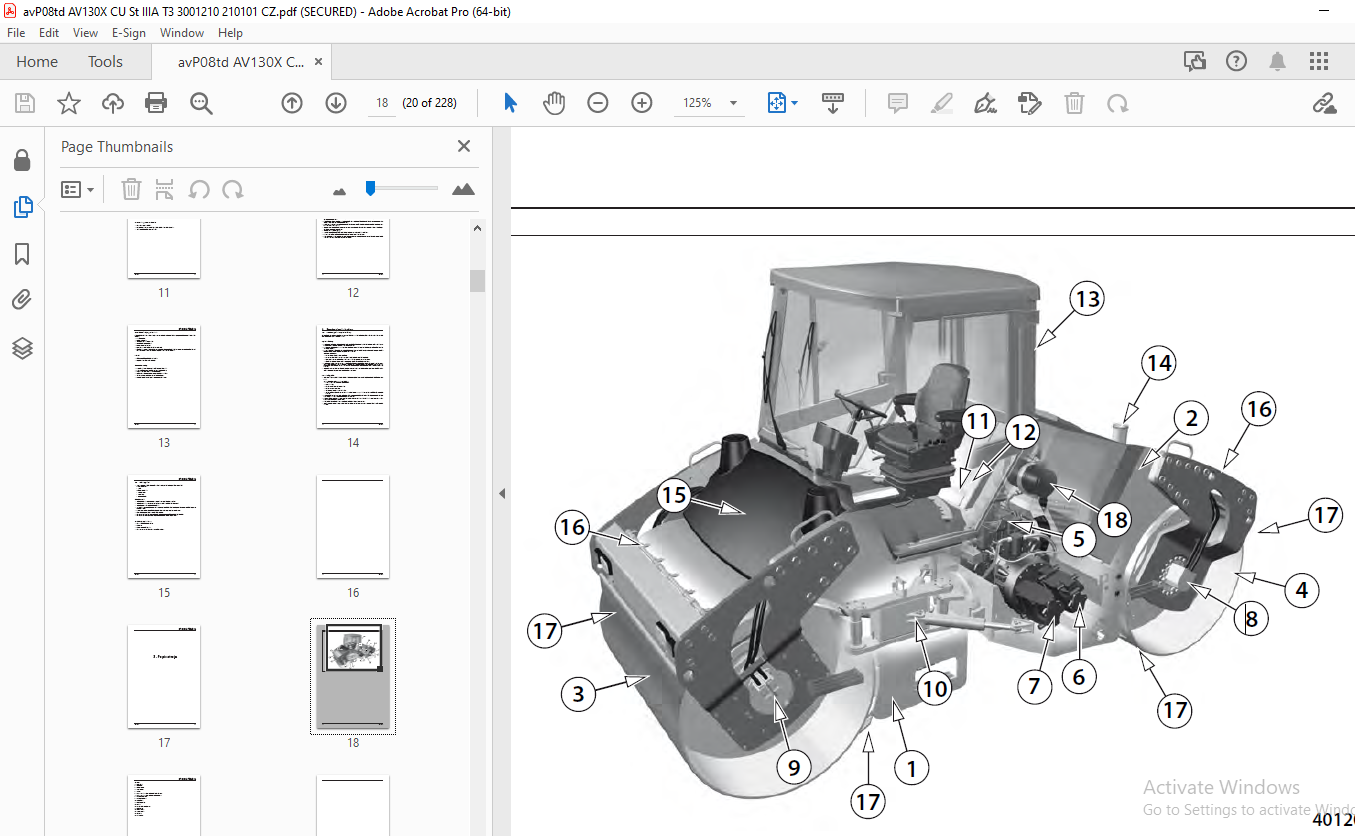Select page 12 thumbnail
Viewport: 1355px width, 836px height.
(x=353, y=248)
